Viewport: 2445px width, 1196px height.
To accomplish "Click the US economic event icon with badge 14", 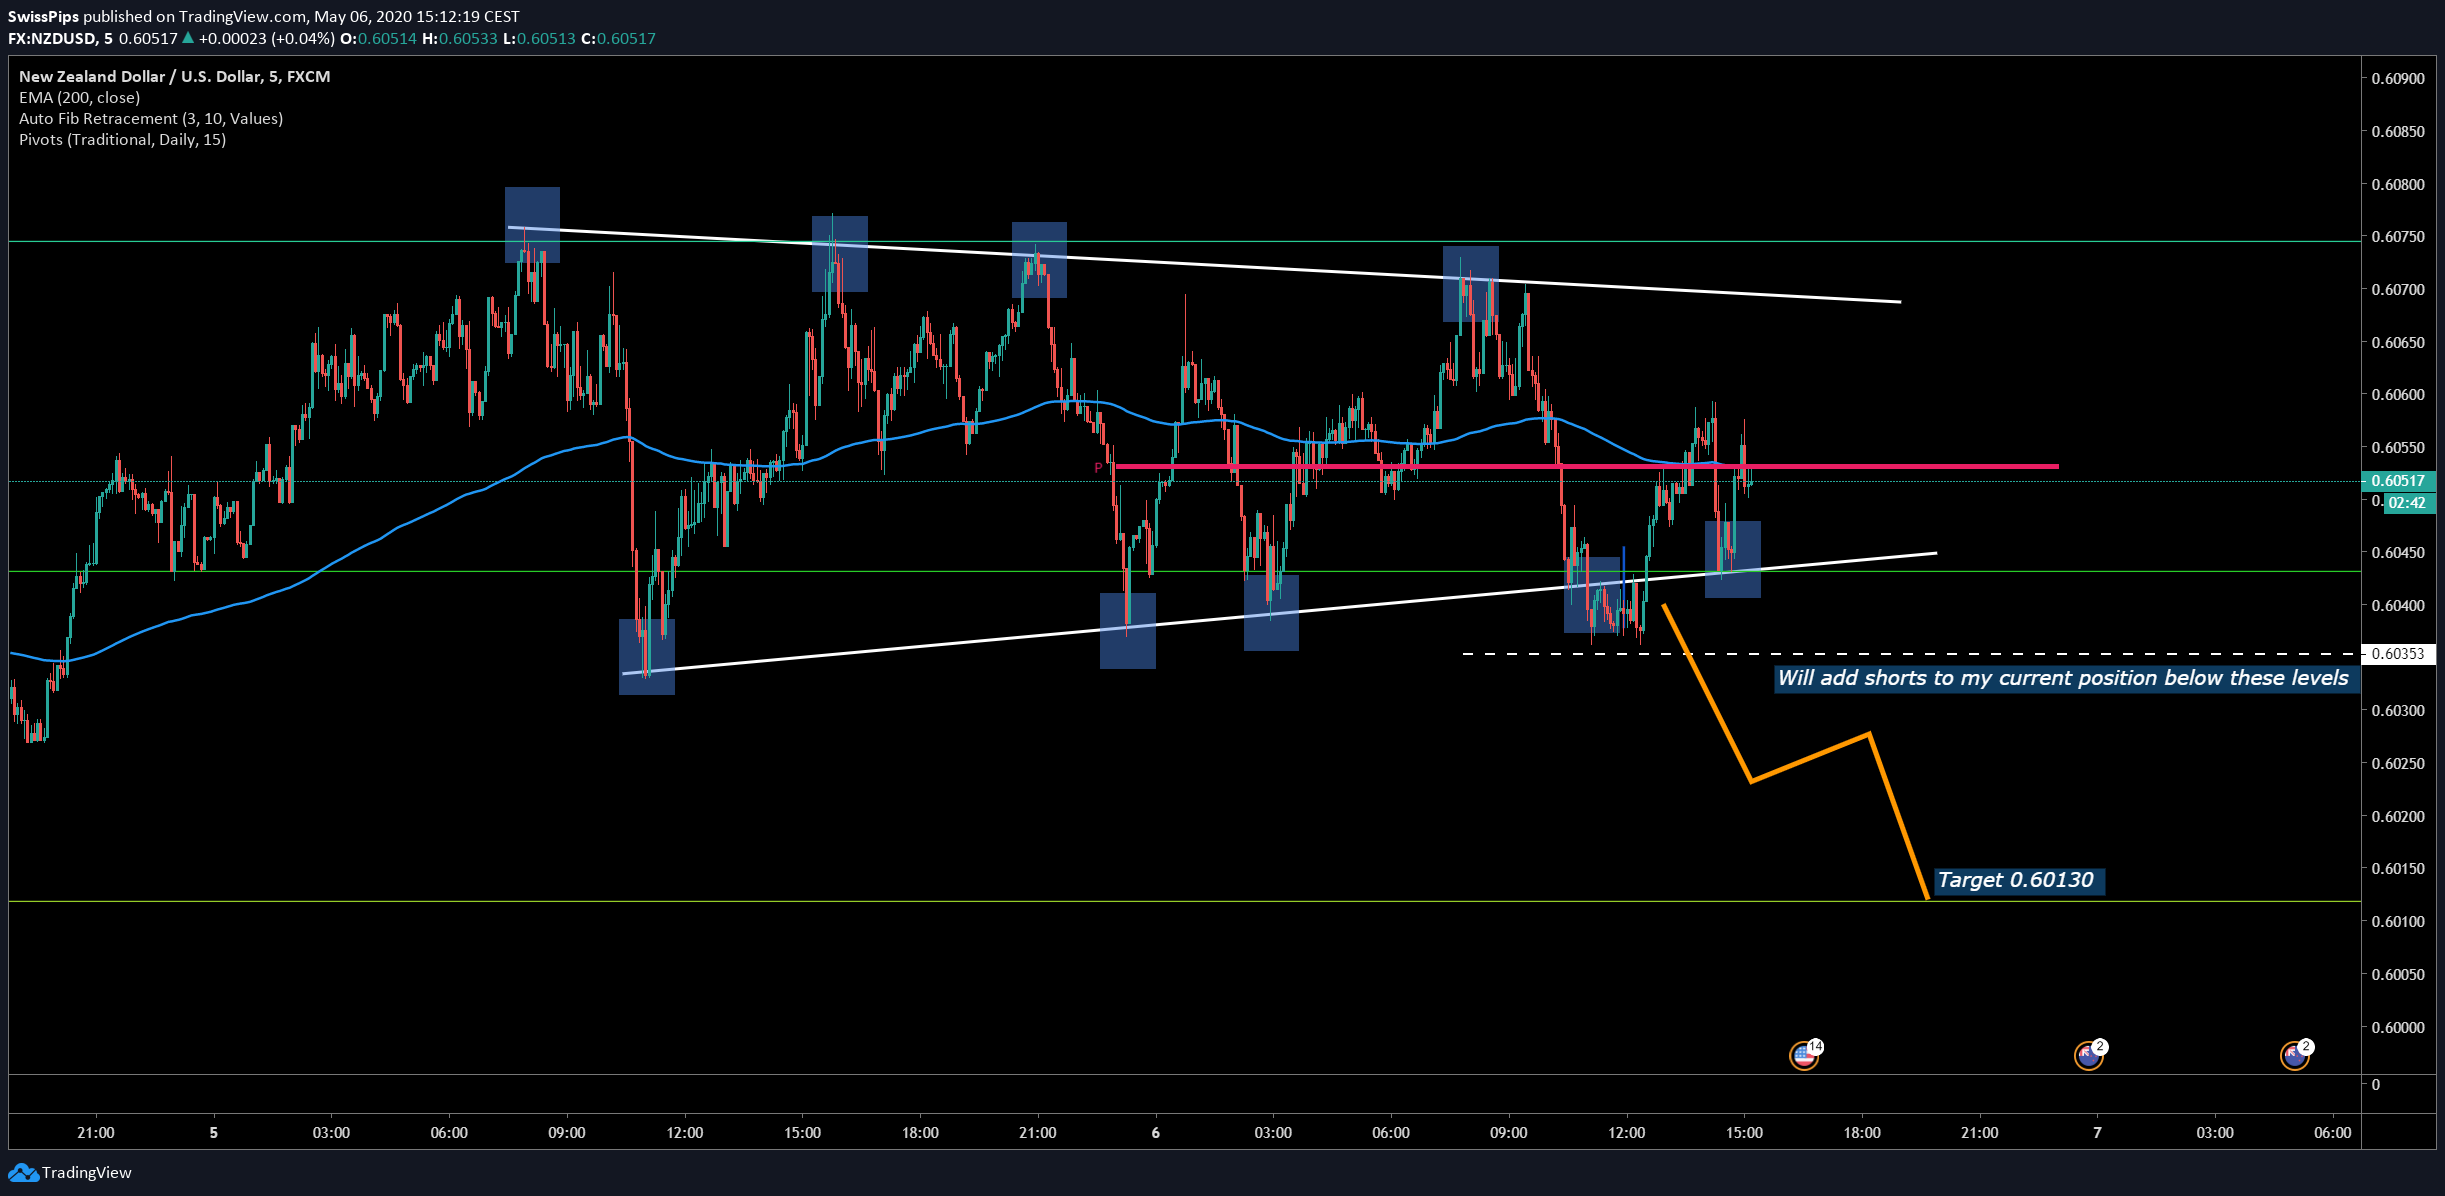I will tap(1805, 1055).
